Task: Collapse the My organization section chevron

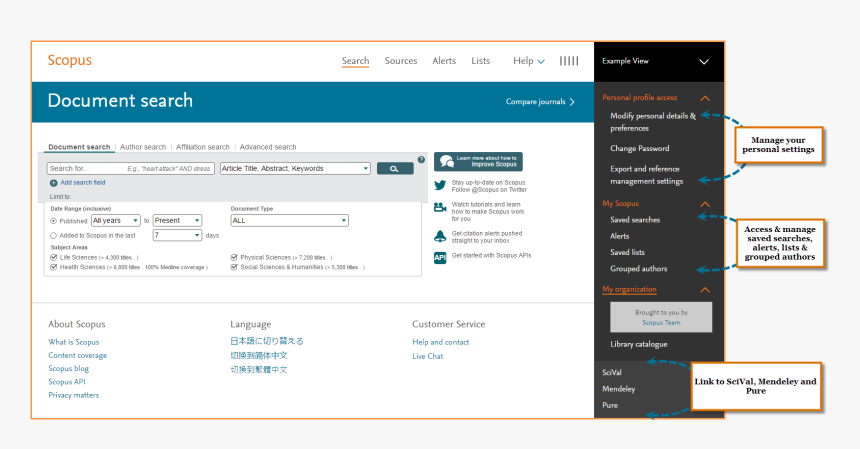Action: coord(705,289)
